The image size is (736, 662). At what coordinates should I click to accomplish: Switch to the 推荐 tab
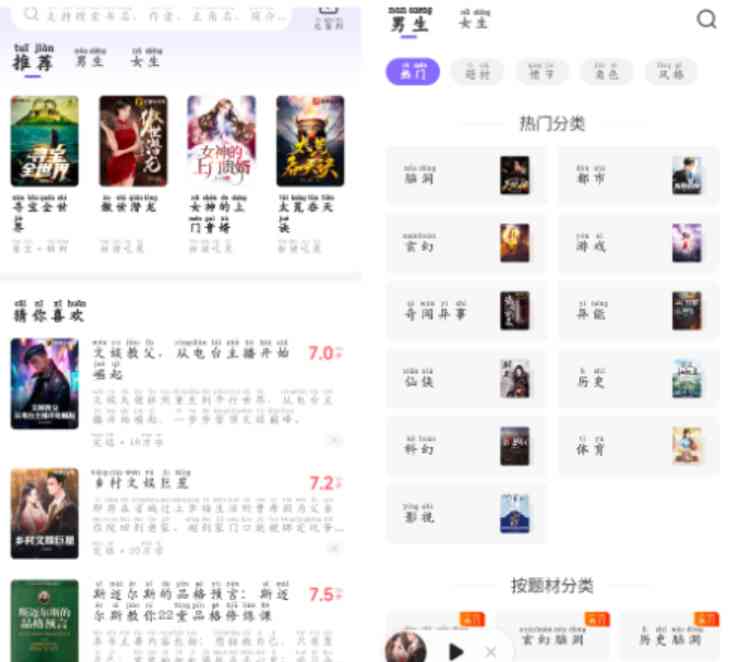click(33, 58)
